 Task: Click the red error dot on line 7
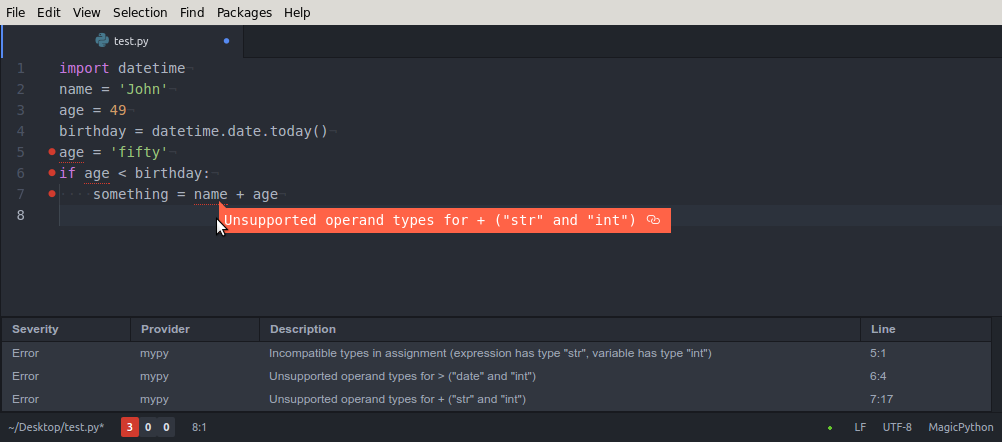(x=52, y=194)
